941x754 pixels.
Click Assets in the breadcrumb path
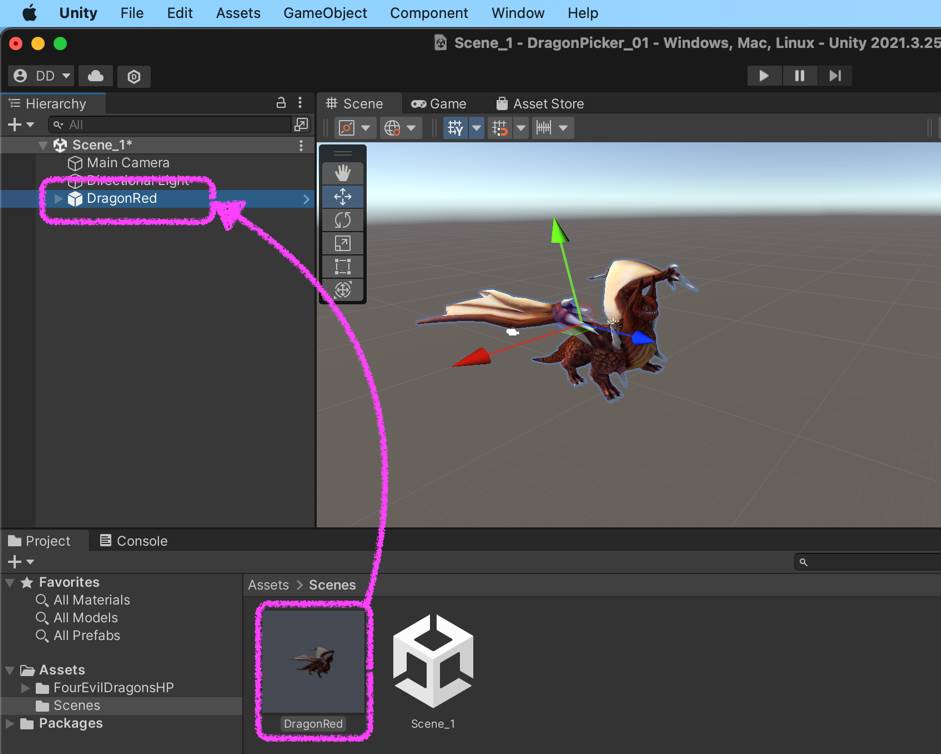tap(268, 585)
